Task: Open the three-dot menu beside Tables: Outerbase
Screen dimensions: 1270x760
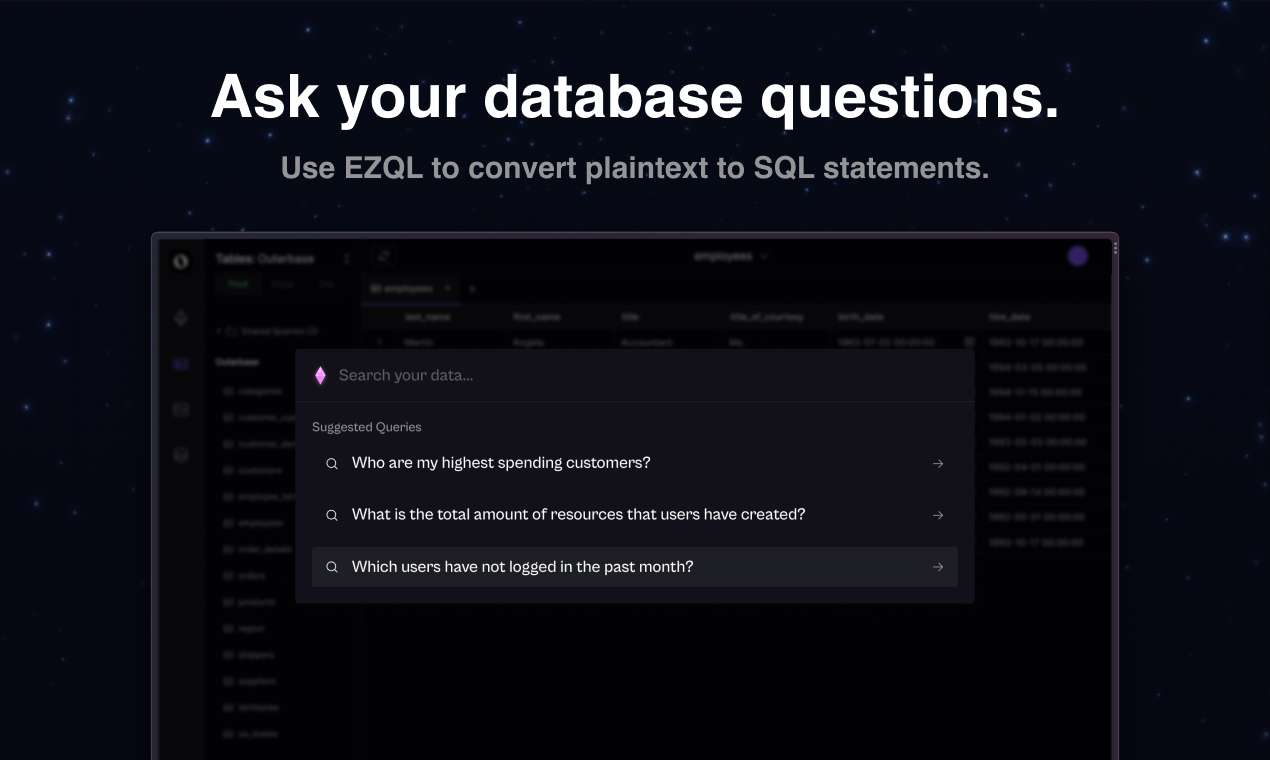Action: 347,258
